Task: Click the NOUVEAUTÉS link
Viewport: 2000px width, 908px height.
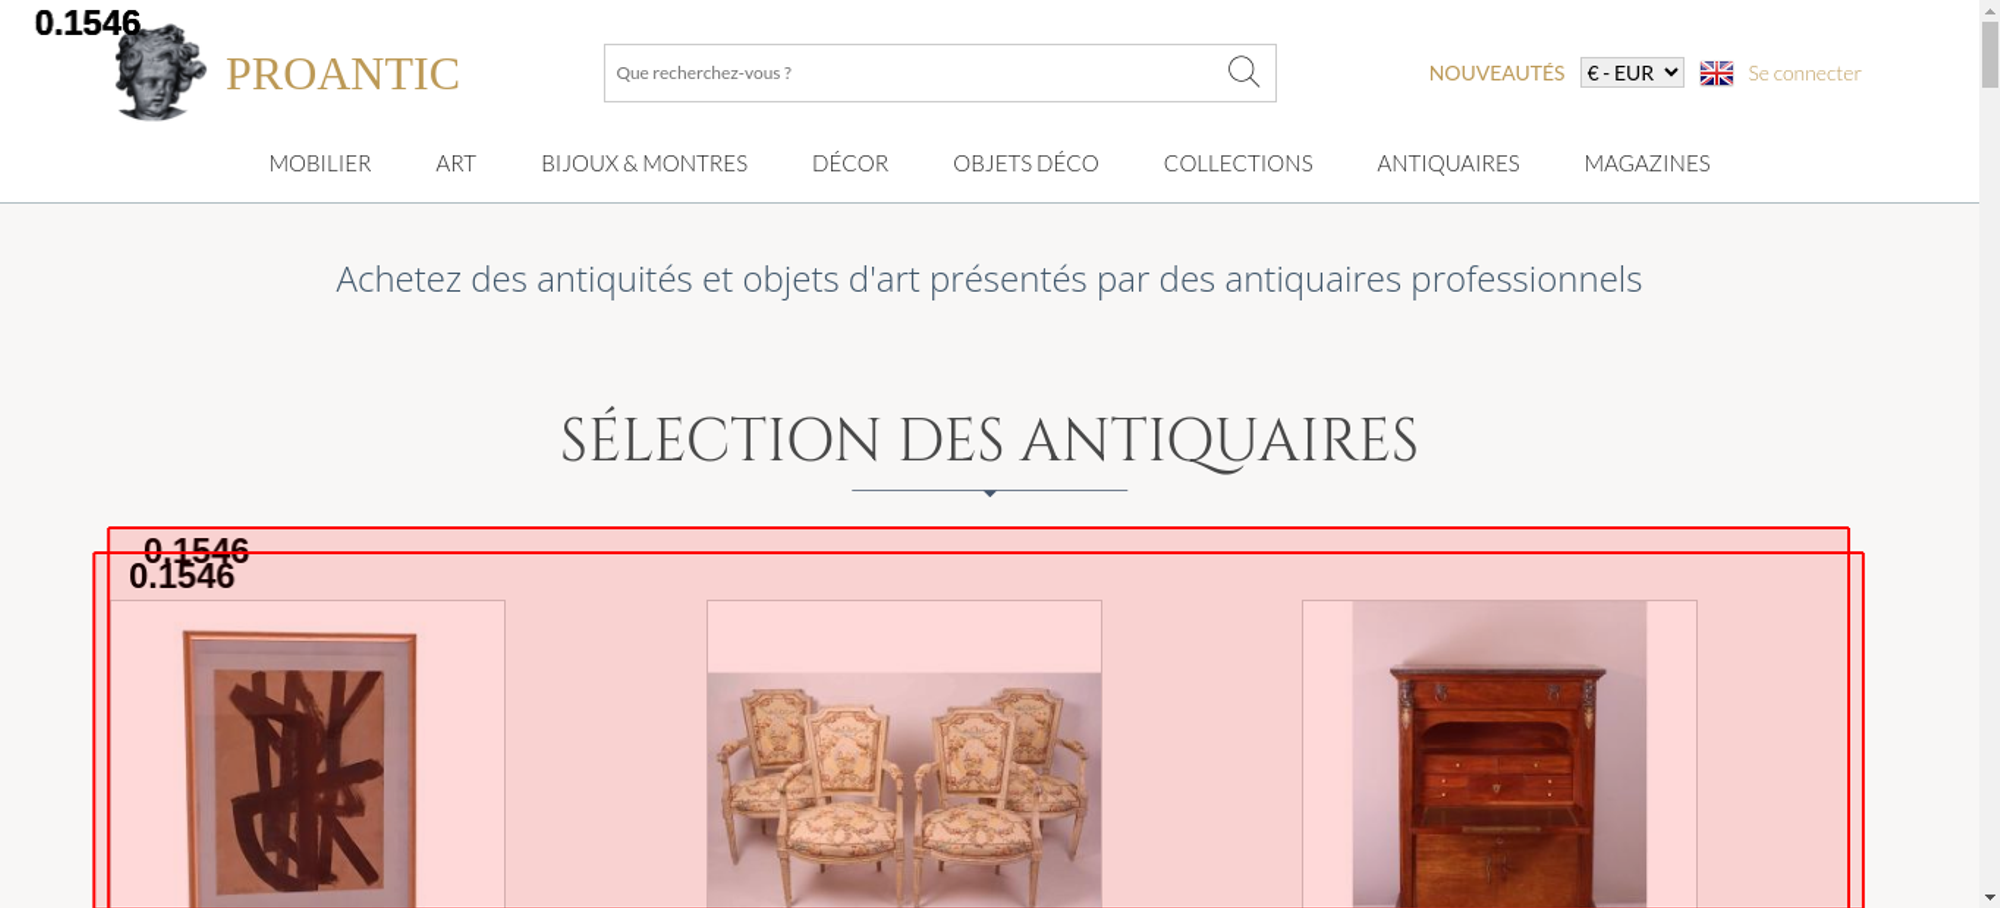Action: [x=1496, y=73]
